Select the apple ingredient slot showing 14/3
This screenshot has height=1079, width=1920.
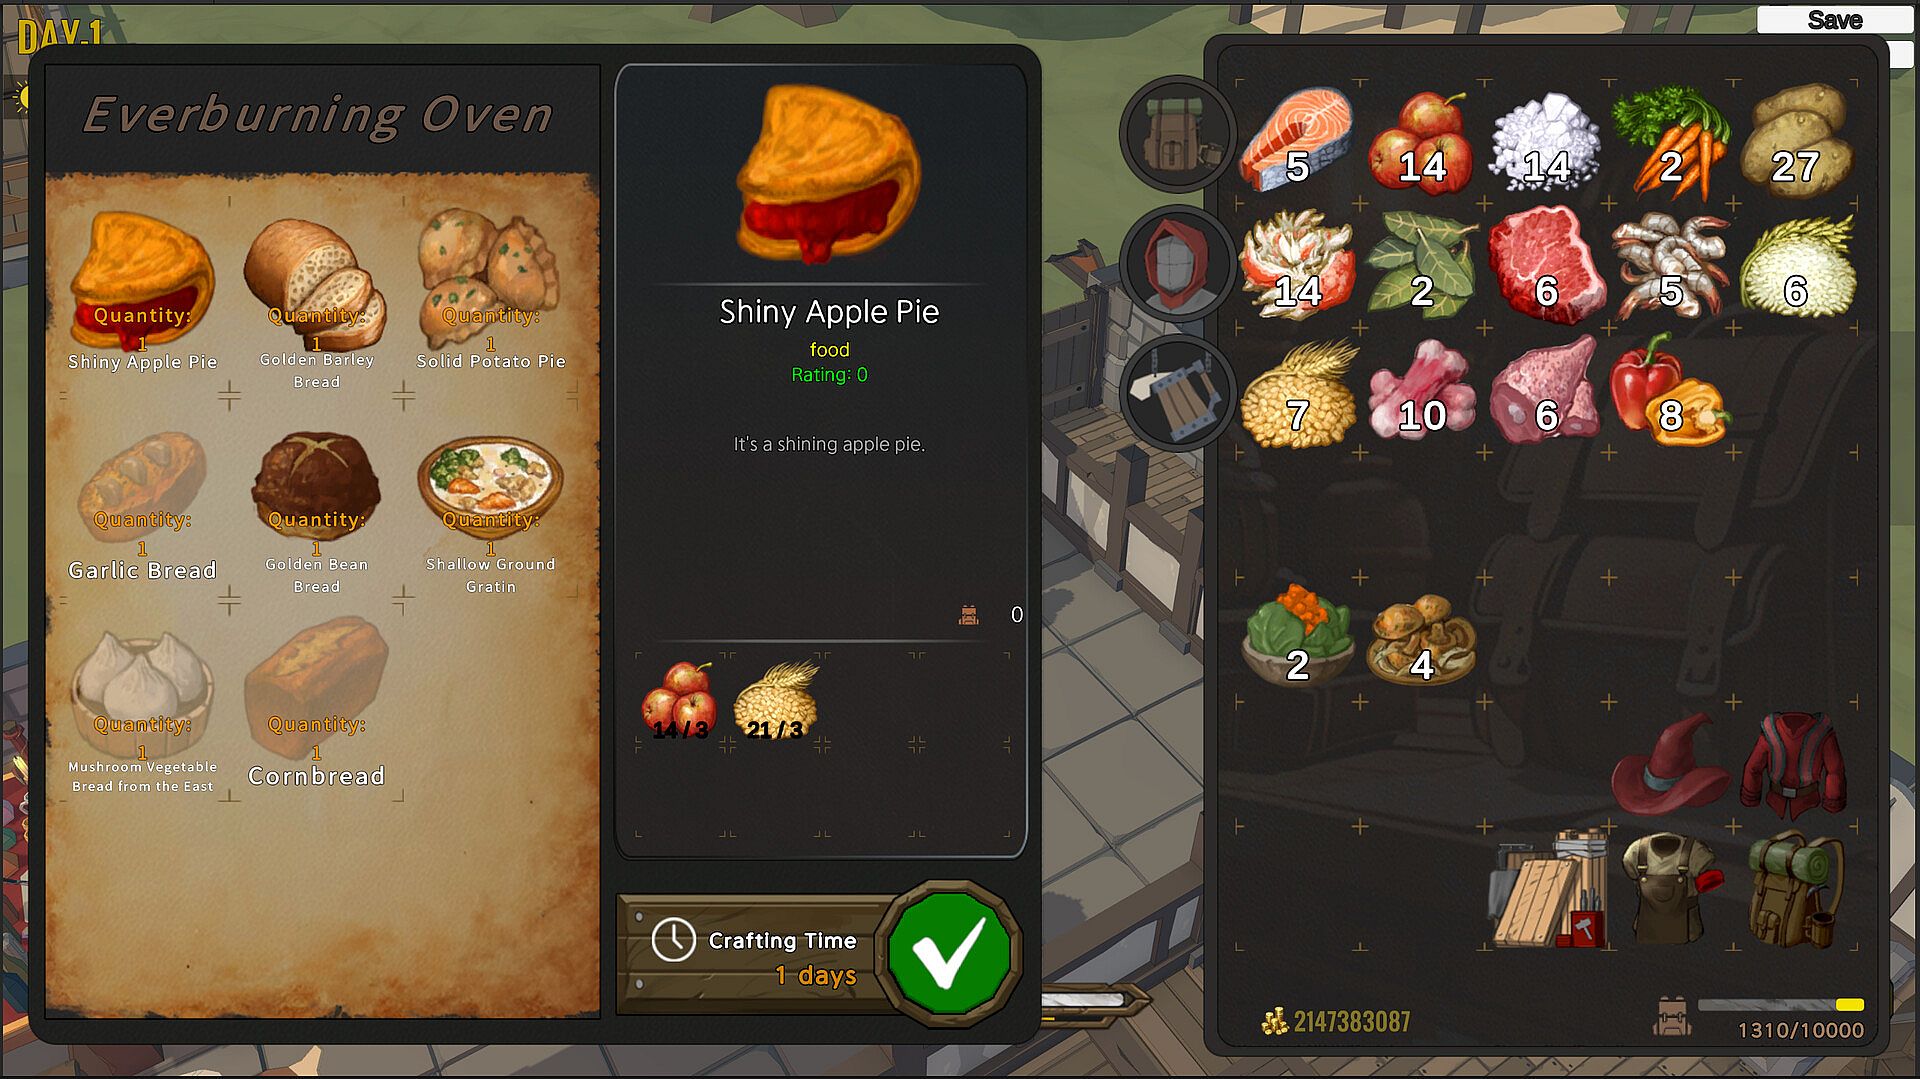[x=679, y=701]
